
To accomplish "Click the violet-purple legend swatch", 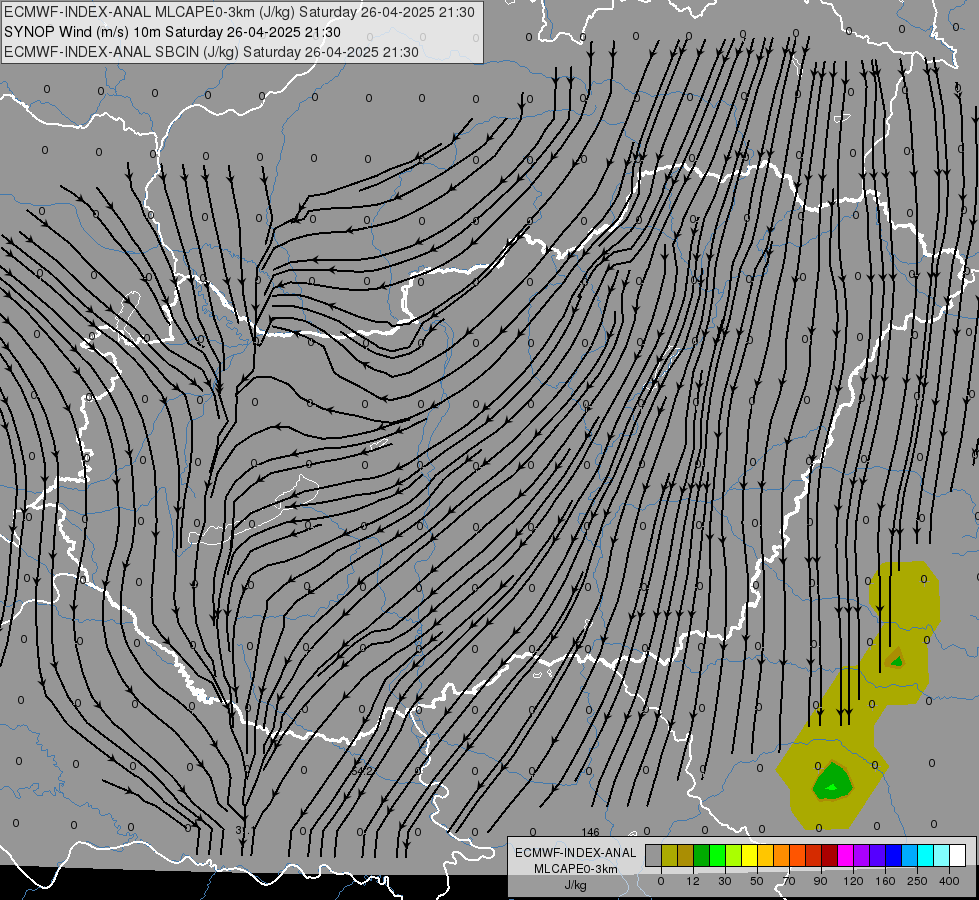I will point(862,855).
